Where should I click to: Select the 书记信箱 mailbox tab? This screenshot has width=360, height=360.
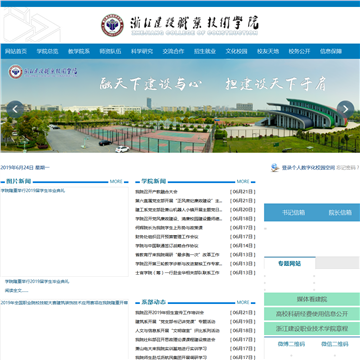(x=294, y=213)
